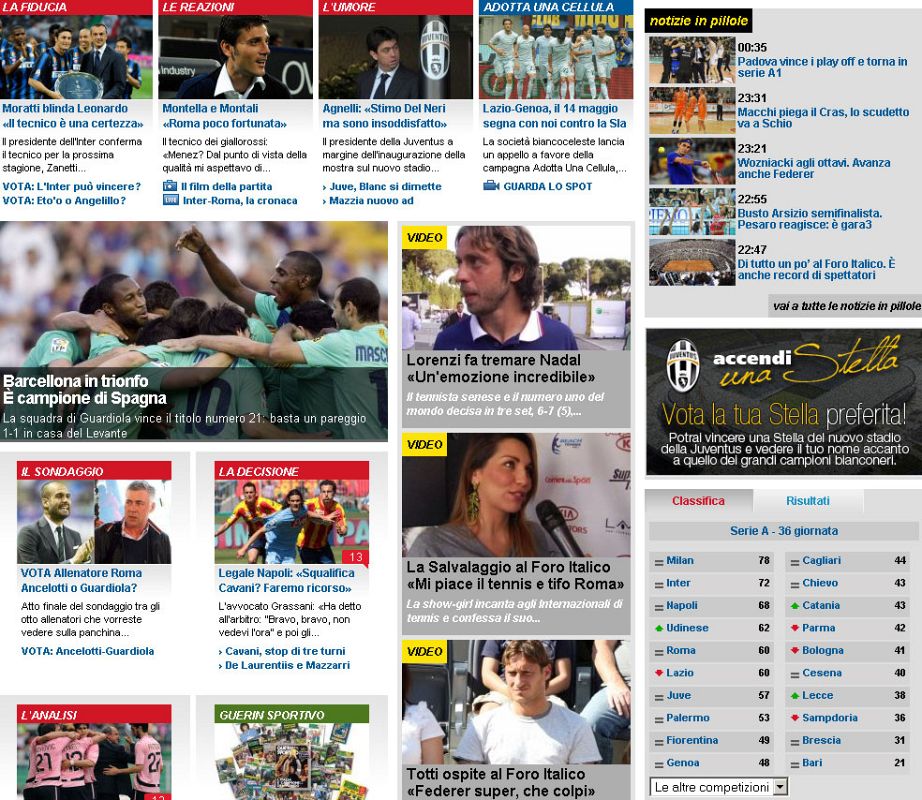Click the red down arrow next to Lazio
Screen dimensions: 922x800
pos(659,673)
